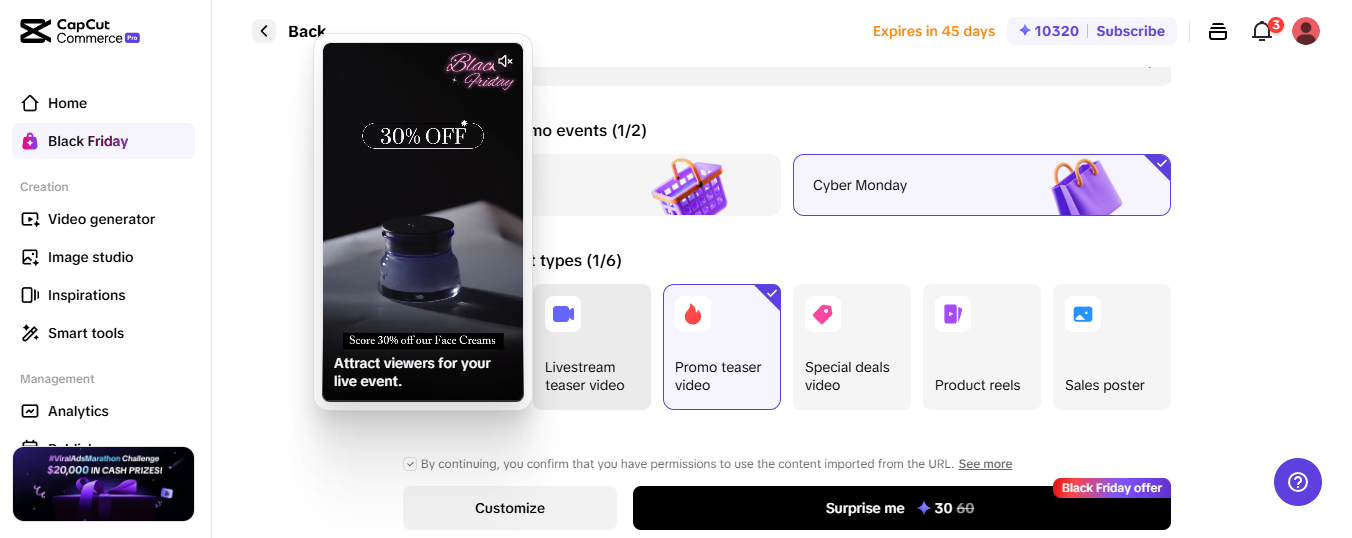Open the user profile avatar
Image resolution: width=1352 pixels, height=538 pixels.
[1306, 31]
